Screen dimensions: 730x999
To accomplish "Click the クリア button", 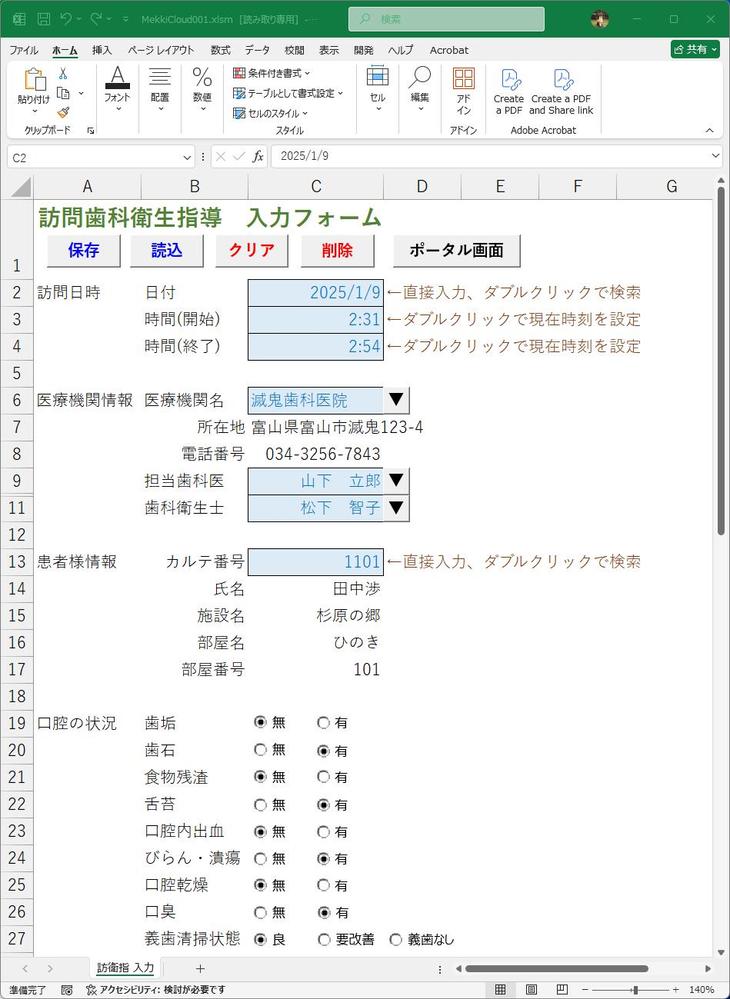I will point(252,250).
